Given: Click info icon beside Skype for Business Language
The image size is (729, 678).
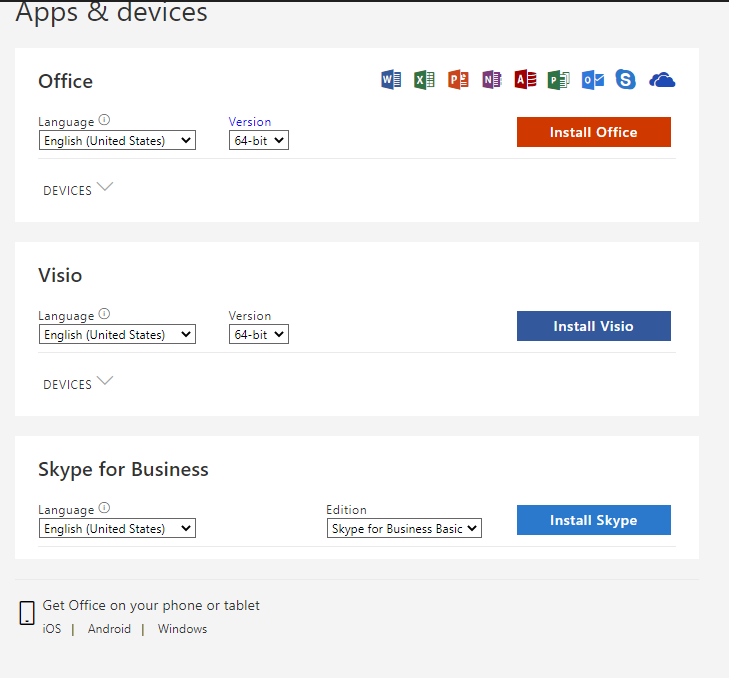Looking at the screenshot, I should tap(104, 508).
